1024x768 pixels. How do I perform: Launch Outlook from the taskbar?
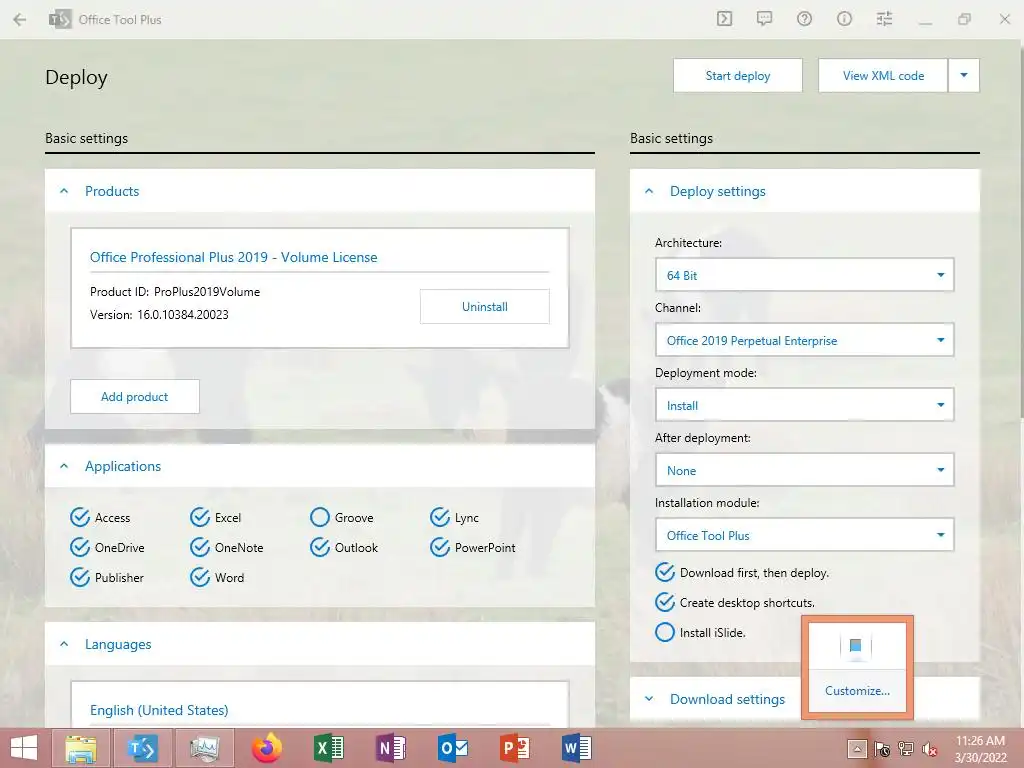[453, 748]
